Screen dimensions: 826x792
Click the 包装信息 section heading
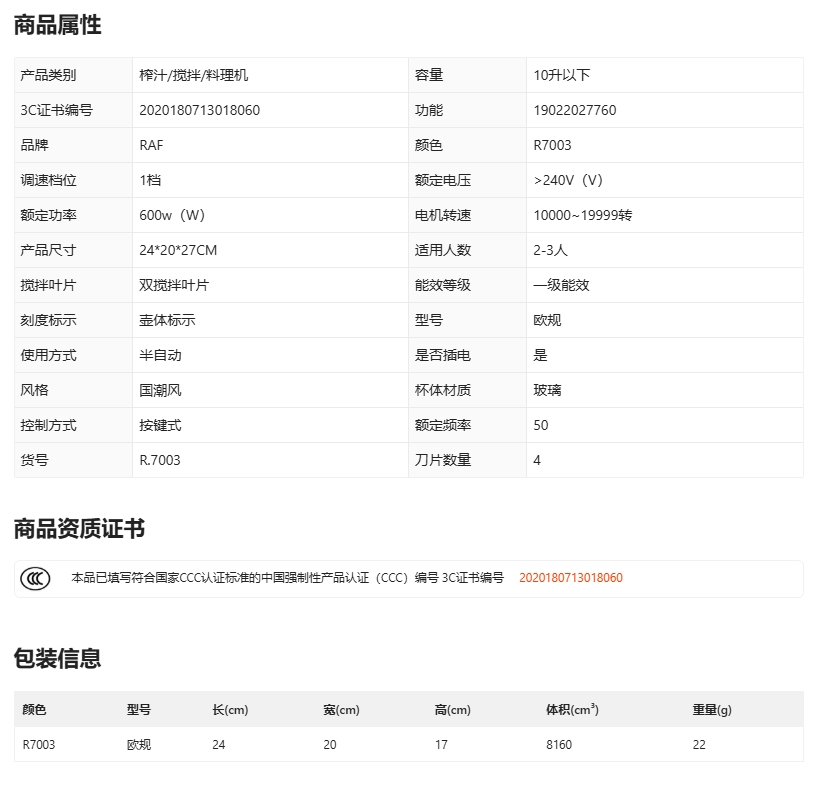(58, 658)
